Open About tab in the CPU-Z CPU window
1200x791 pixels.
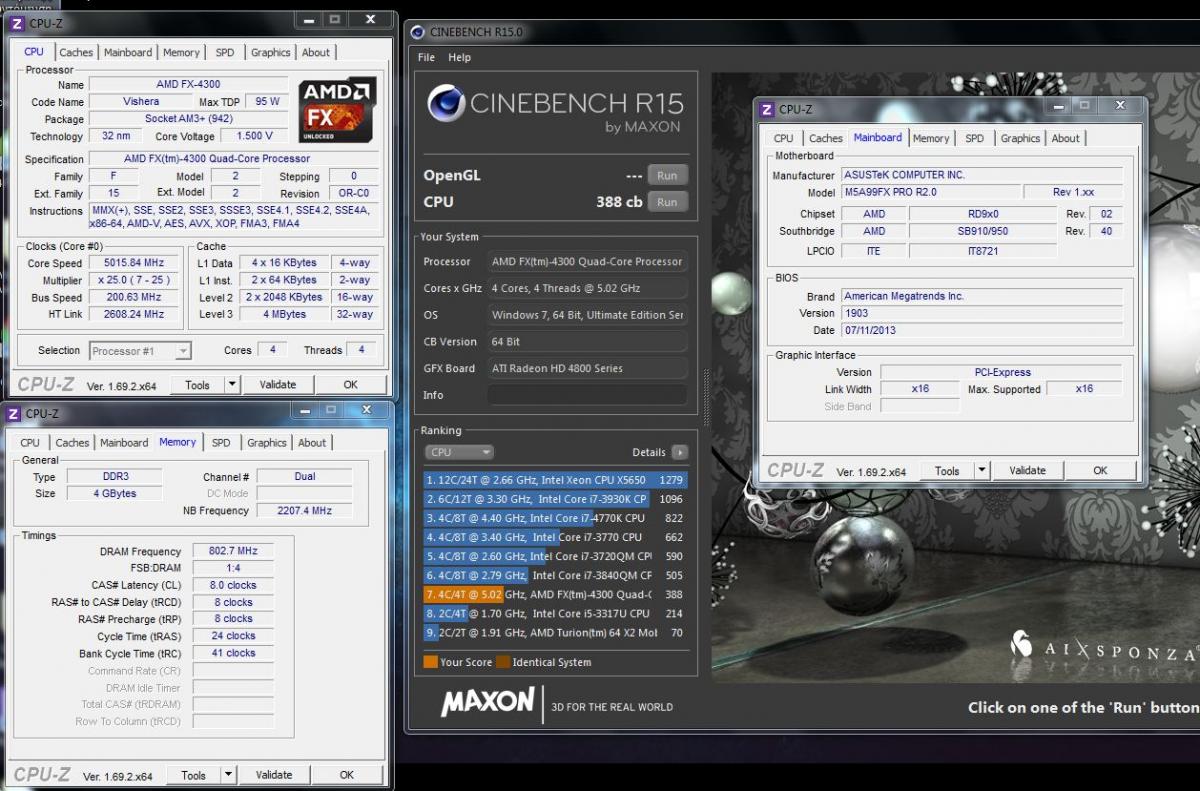tap(316, 52)
